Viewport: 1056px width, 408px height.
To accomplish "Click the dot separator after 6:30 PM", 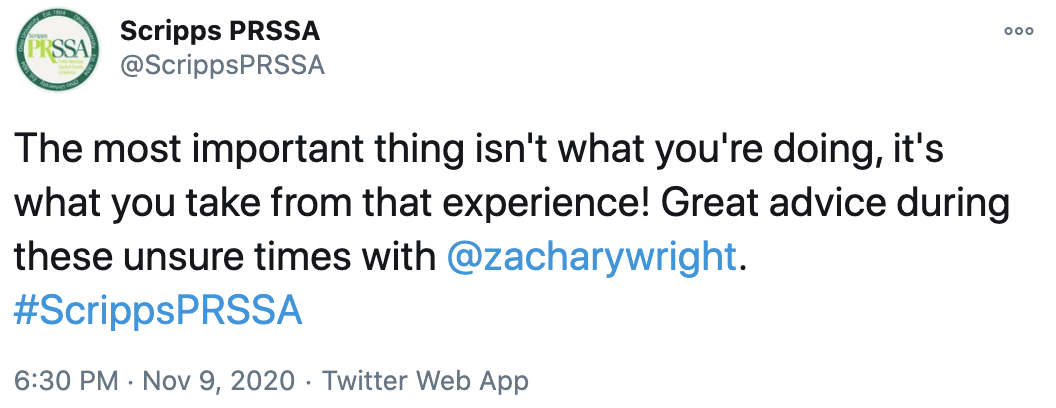I will tap(132, 381).
